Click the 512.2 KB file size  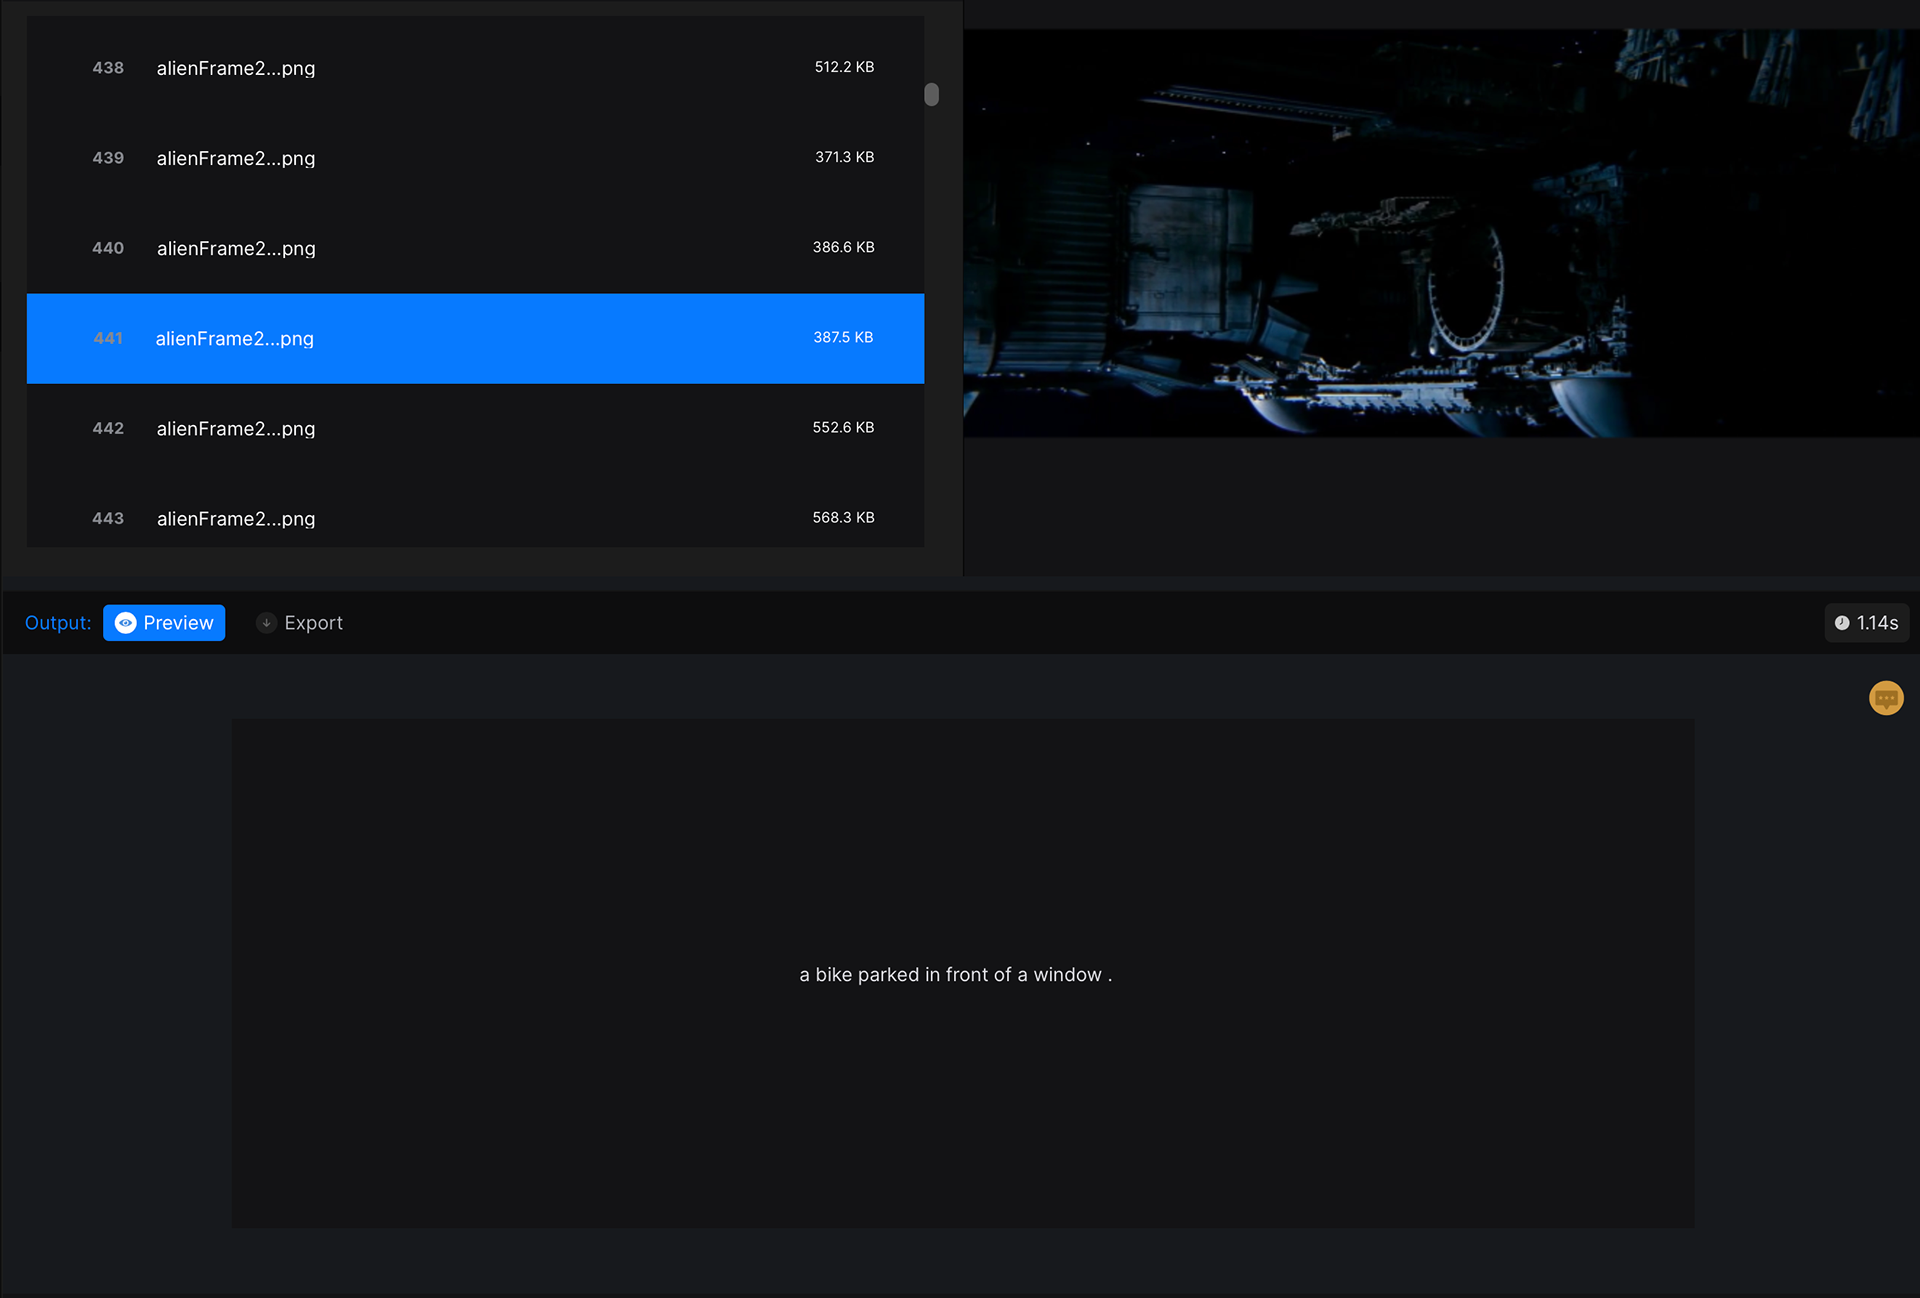click(x=844, y=67)
